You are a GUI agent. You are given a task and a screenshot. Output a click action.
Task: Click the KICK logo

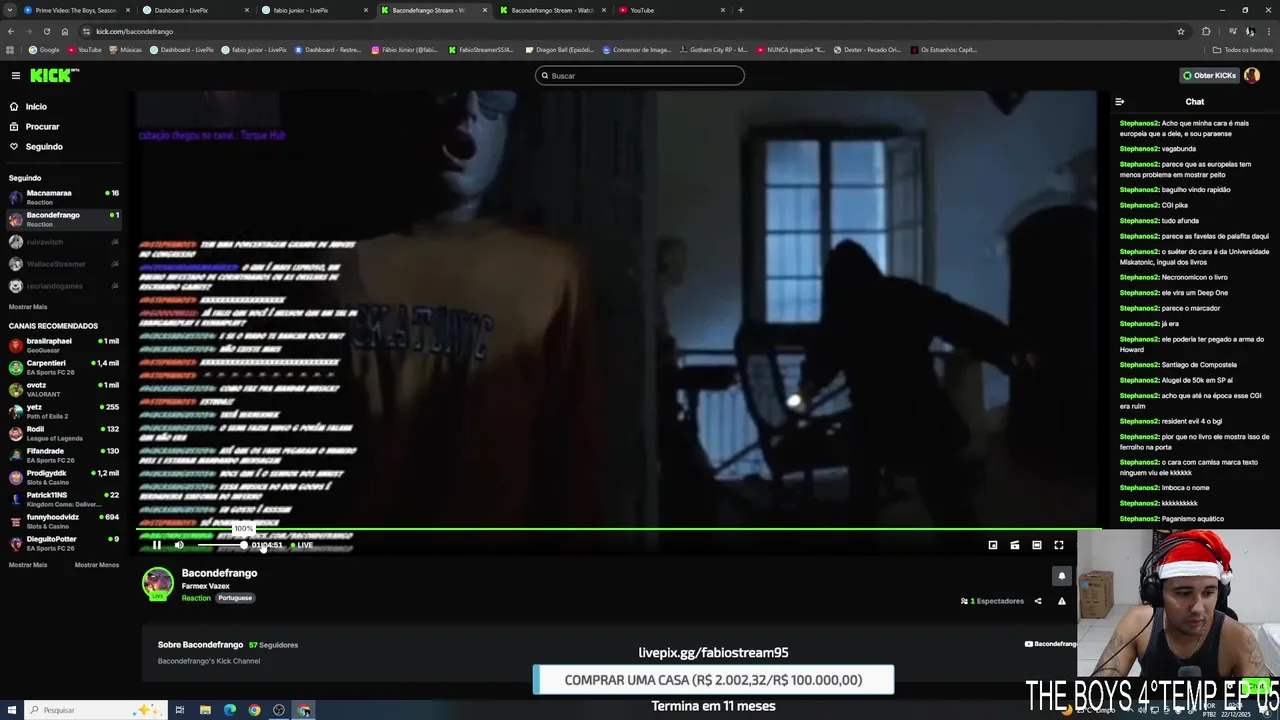(x=53, y=76)
